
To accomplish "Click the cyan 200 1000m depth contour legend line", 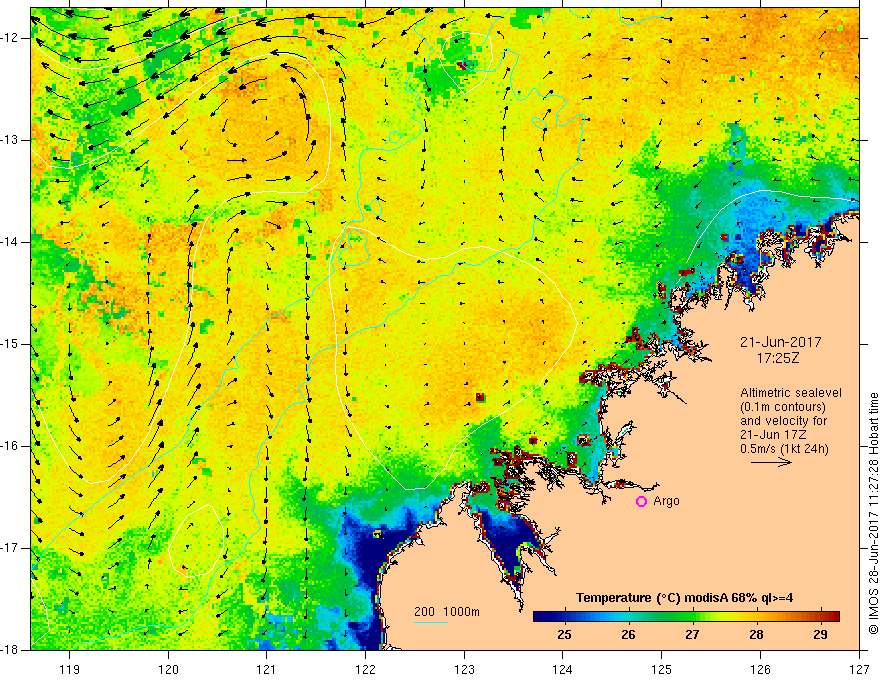I will [431, 622].
